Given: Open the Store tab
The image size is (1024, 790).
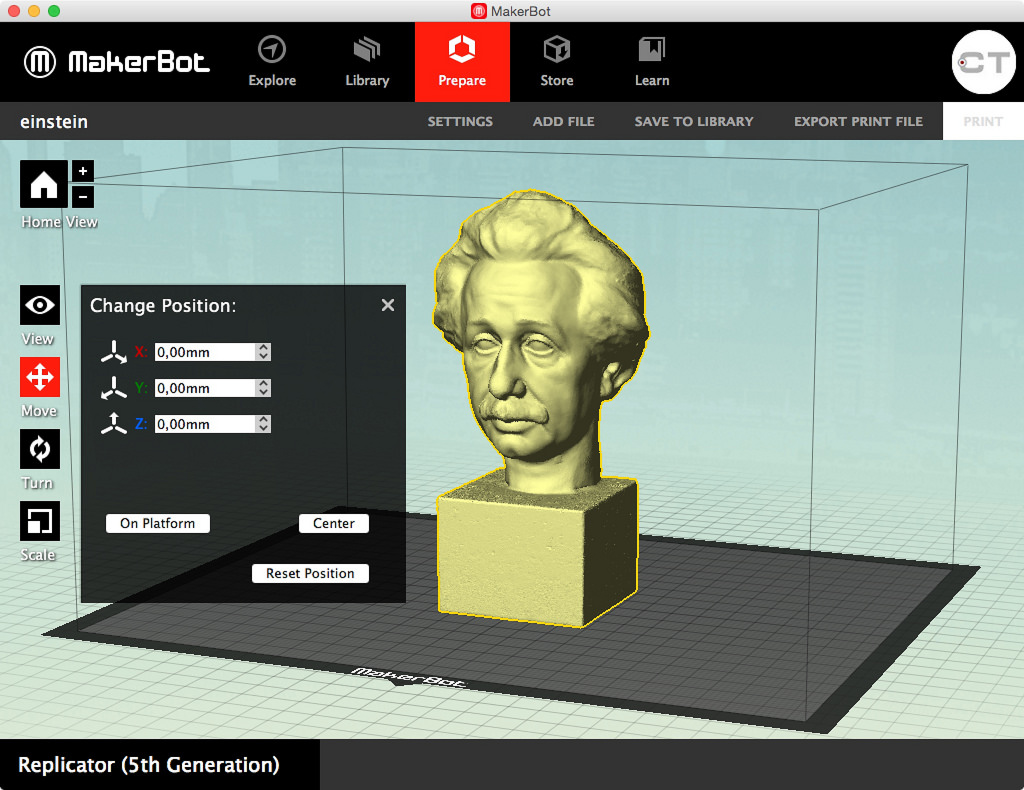Looking at the screenshot, I should (x=557, y=62).
